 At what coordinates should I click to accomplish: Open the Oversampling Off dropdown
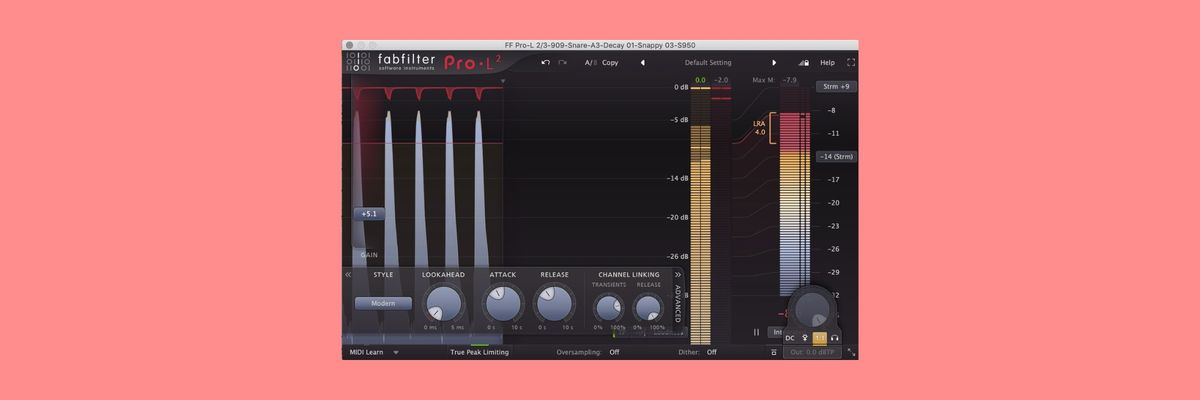point(614,352)
